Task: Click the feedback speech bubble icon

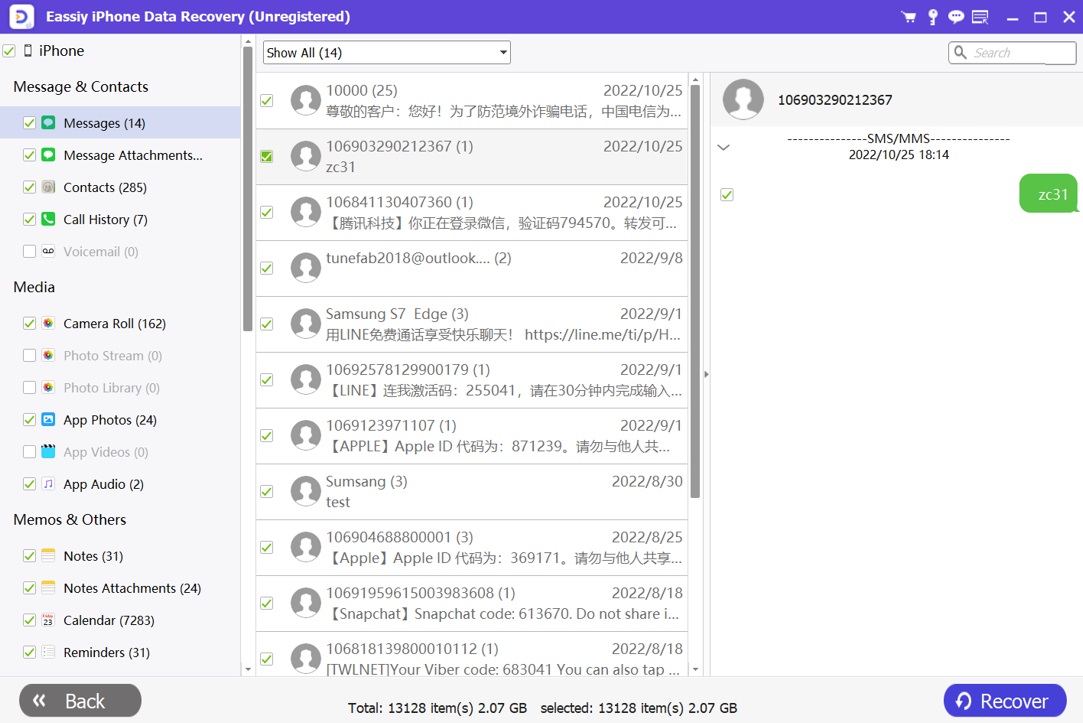Action: coord(956,17)
